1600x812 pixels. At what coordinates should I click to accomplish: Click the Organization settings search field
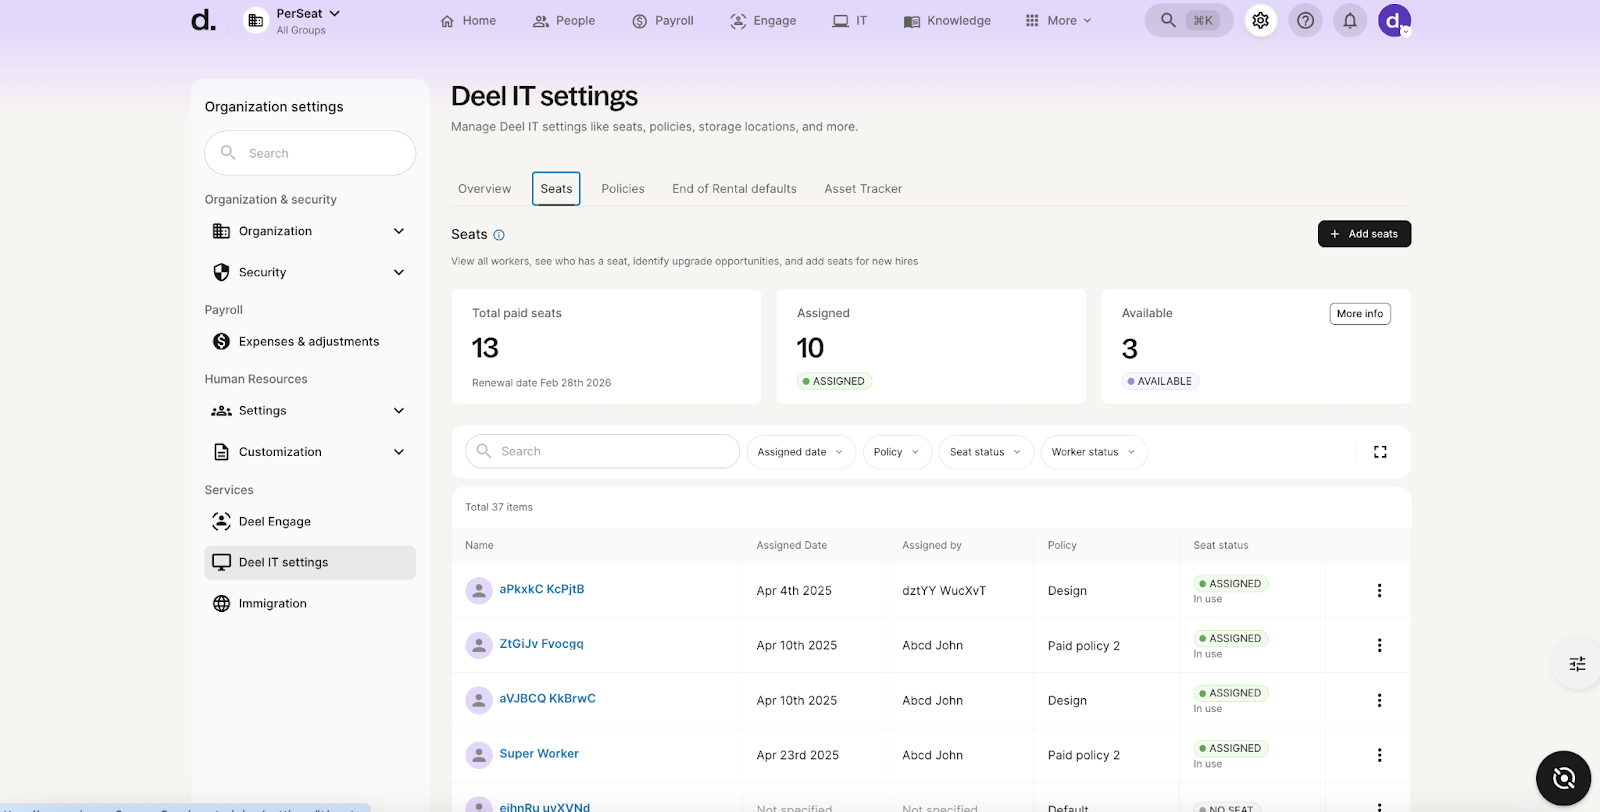[x=310, y=153]
